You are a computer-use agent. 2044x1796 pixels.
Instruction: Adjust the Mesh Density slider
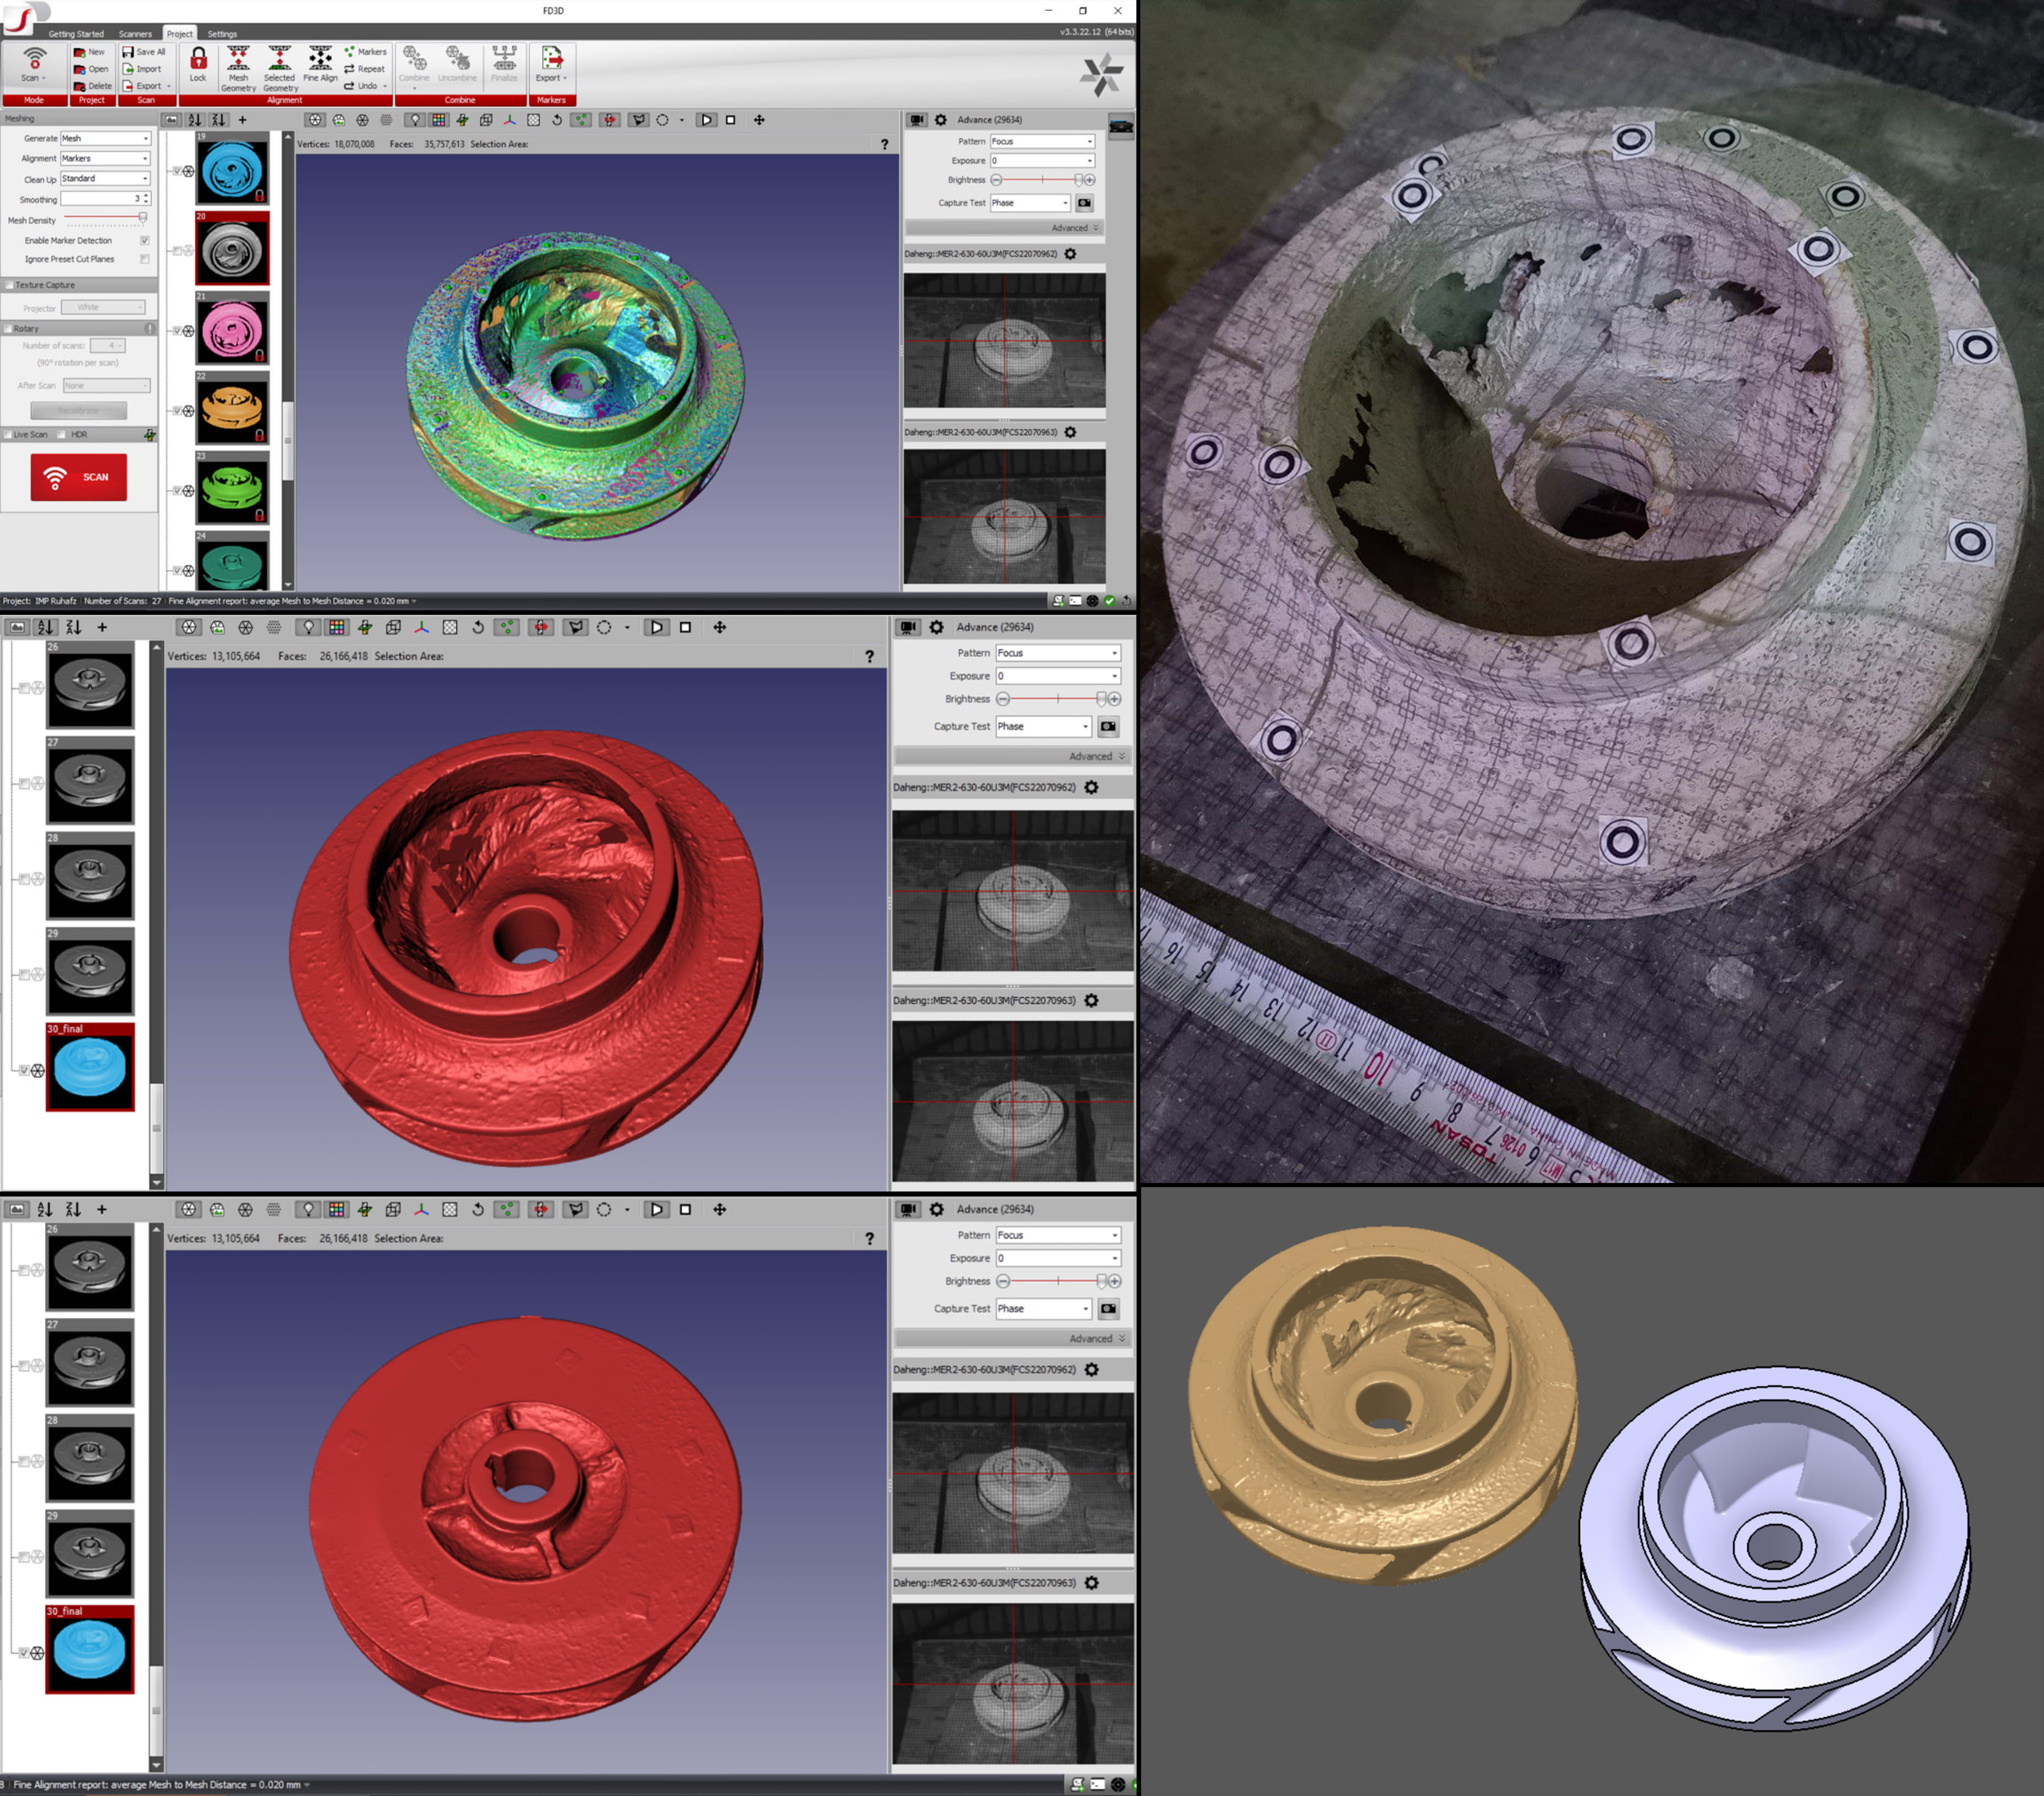coord(105,218)
